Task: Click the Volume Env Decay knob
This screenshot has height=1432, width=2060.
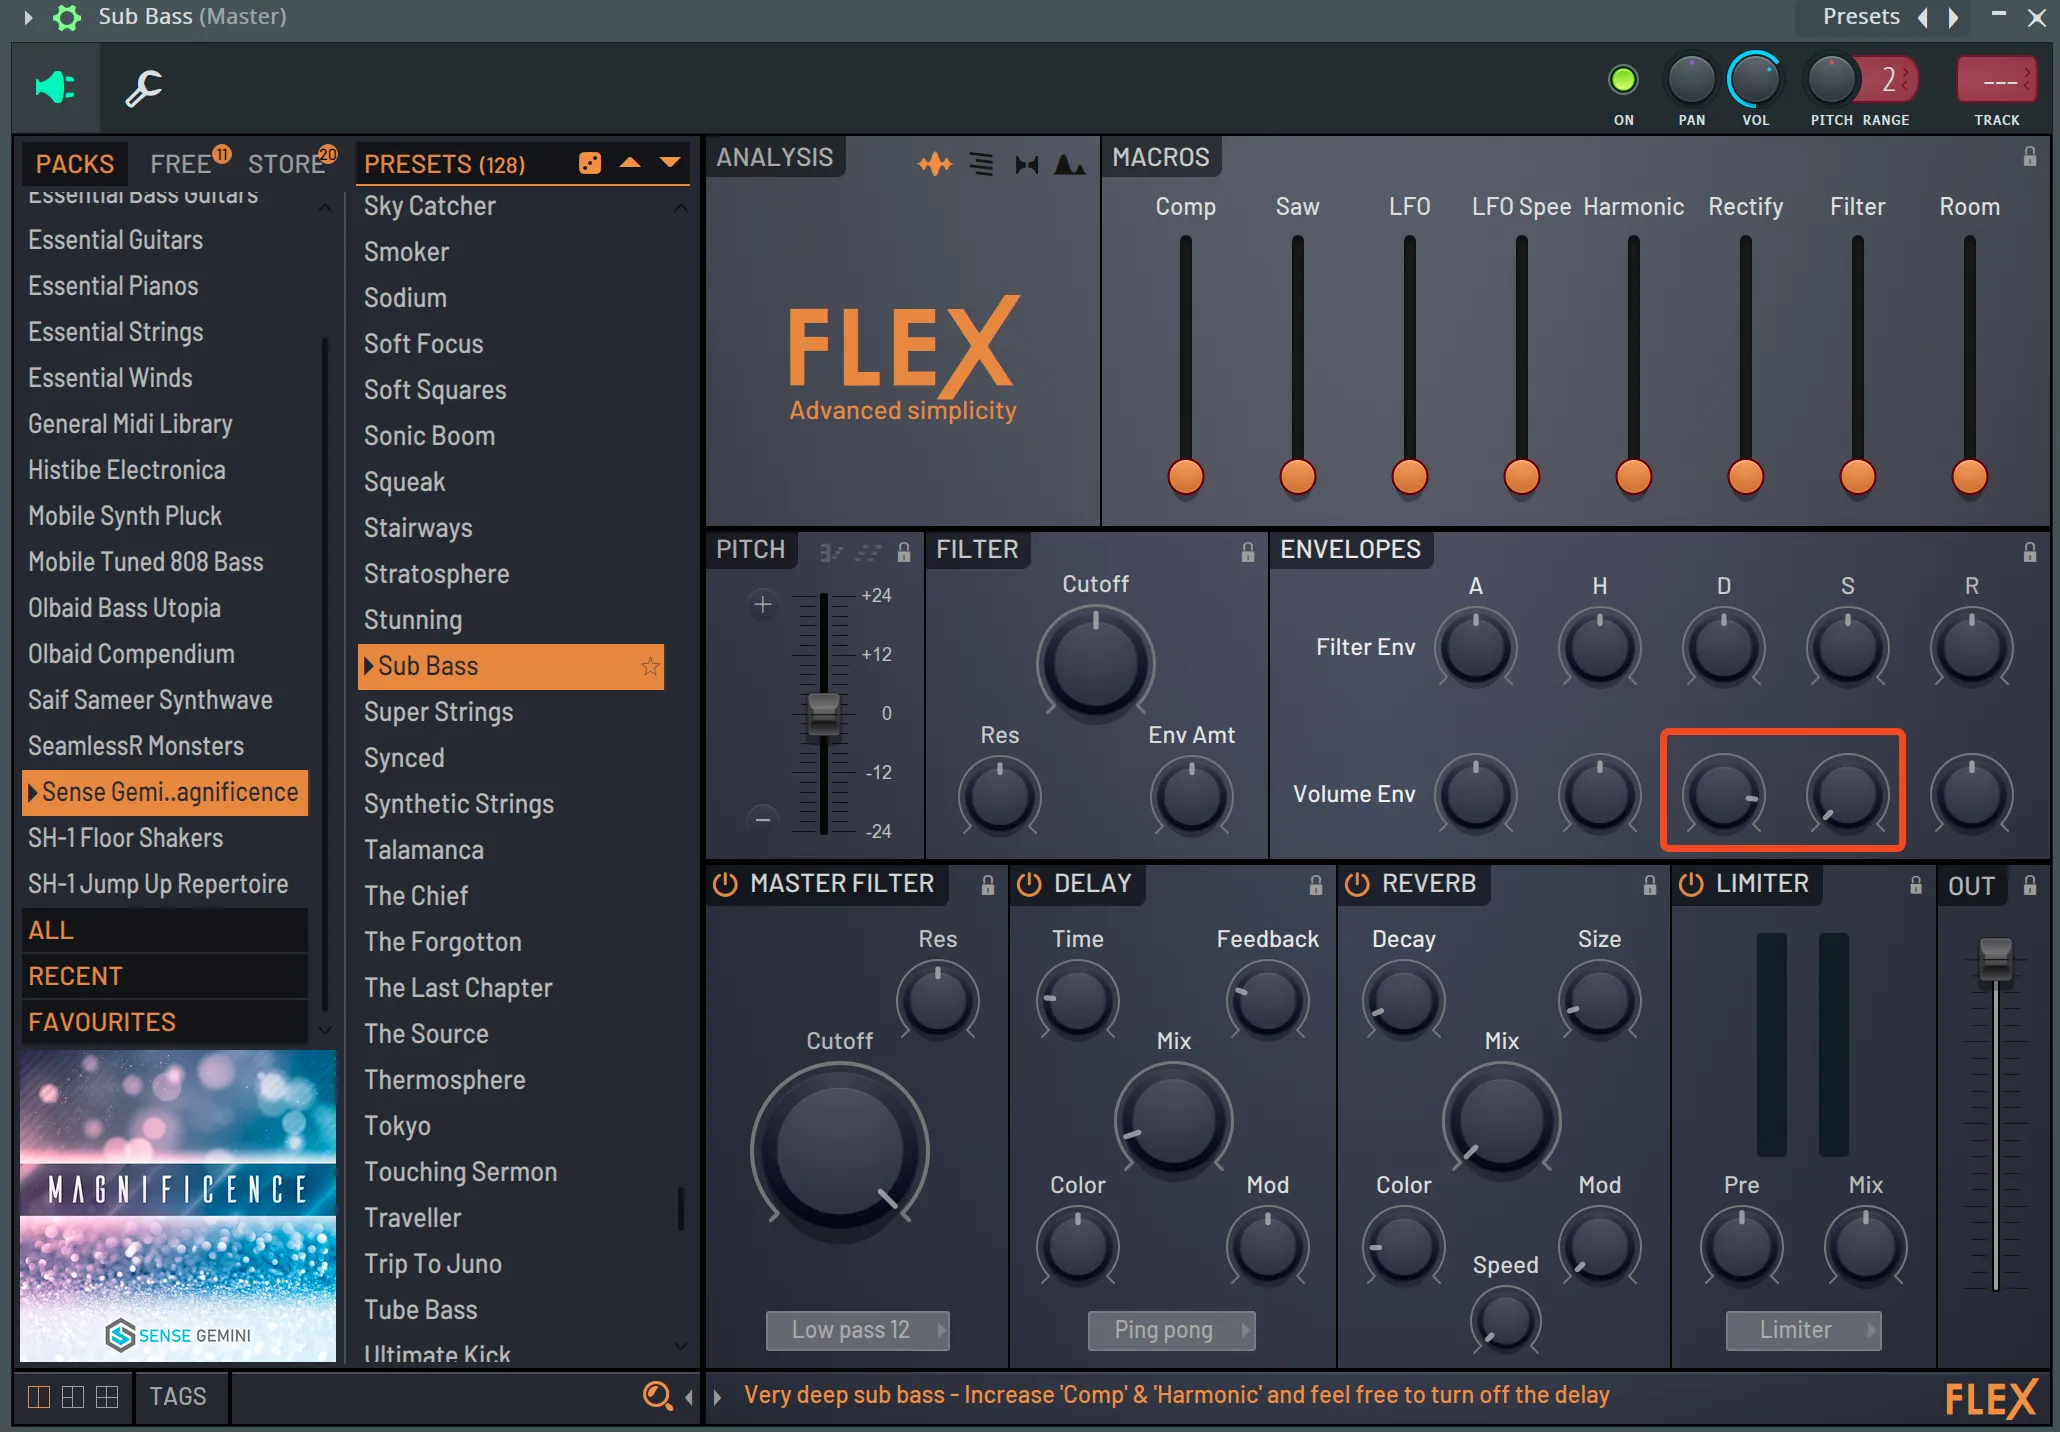Action: [1724, 794]
